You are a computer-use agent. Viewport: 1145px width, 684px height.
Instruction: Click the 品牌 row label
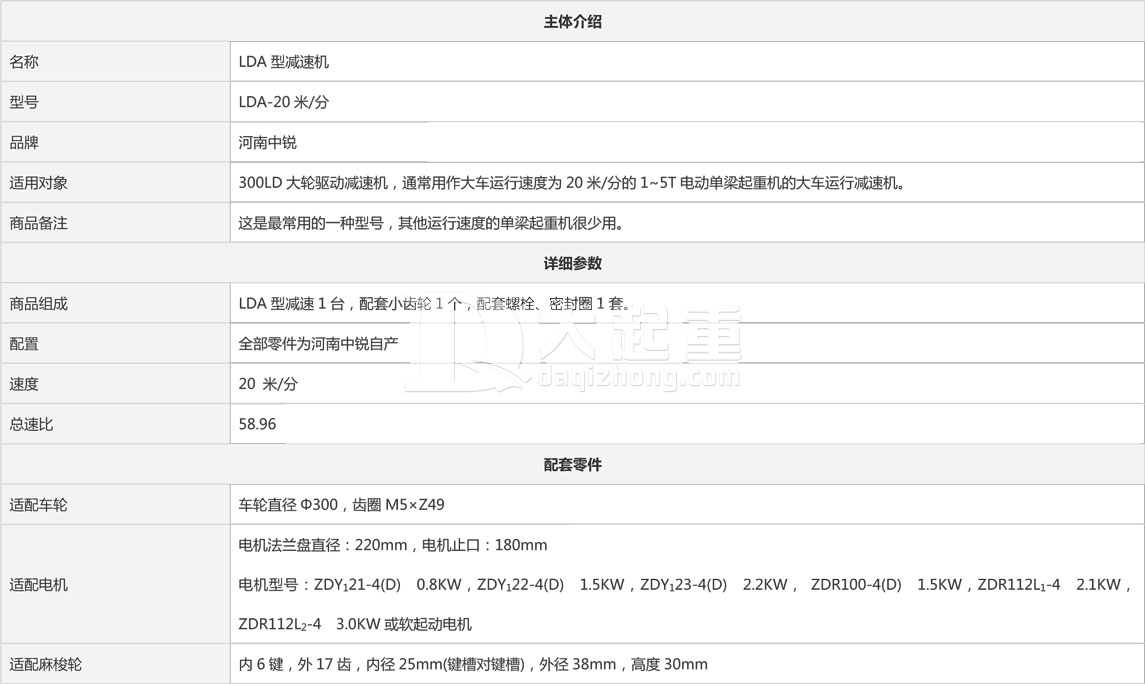coord(24,142)
